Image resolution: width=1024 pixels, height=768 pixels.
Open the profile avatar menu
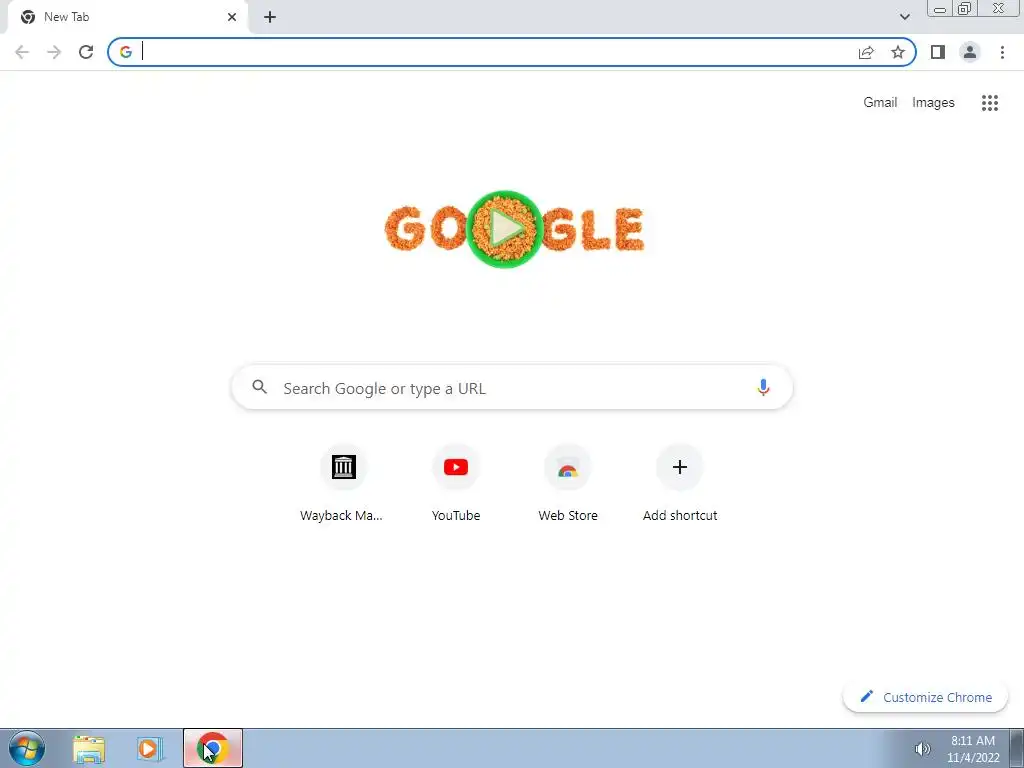(970, 52)
